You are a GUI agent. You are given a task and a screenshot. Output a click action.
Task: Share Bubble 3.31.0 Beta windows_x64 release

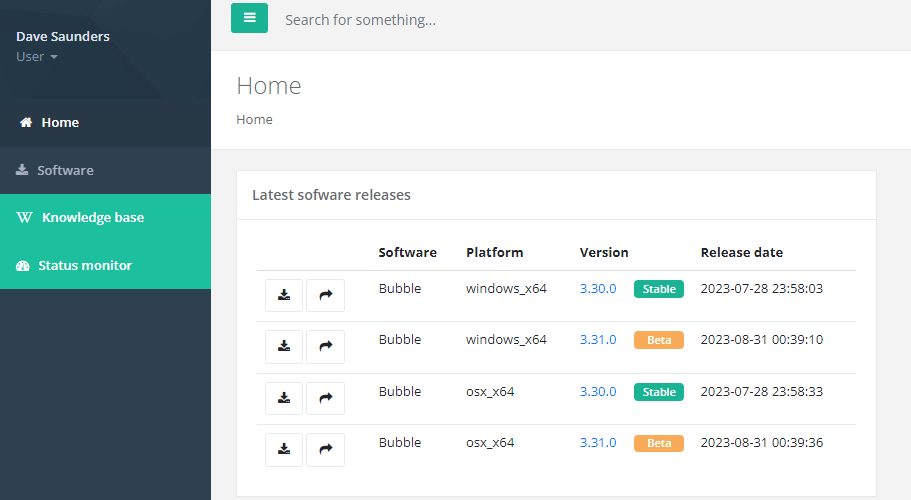(x=325, y=346)
